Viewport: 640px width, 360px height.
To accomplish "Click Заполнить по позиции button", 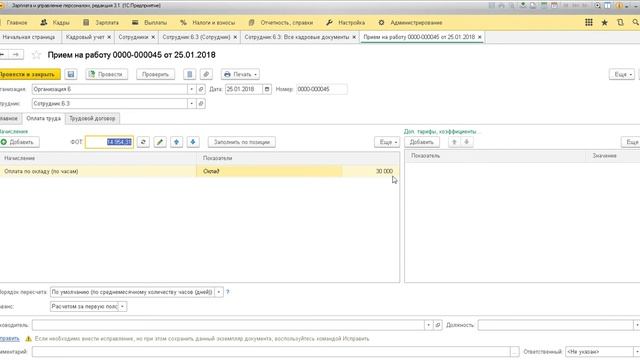I will point(242,142).
